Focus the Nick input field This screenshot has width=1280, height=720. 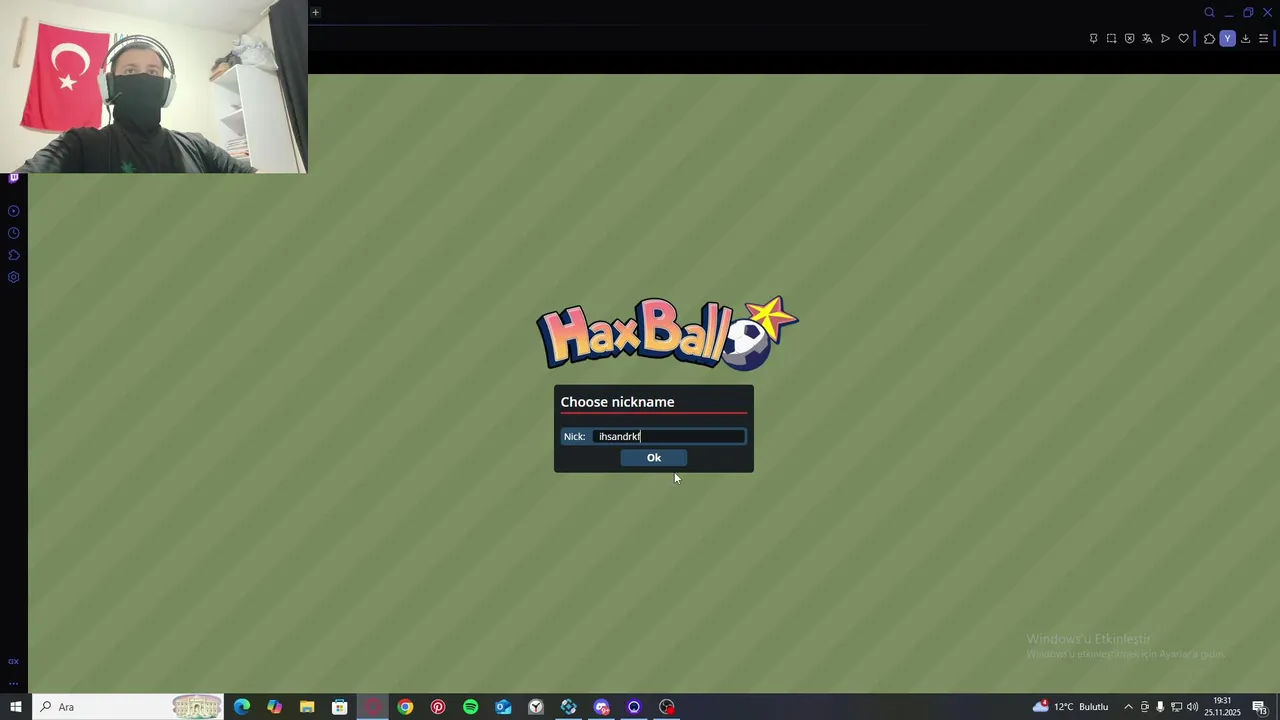click(x=669, y=436)
